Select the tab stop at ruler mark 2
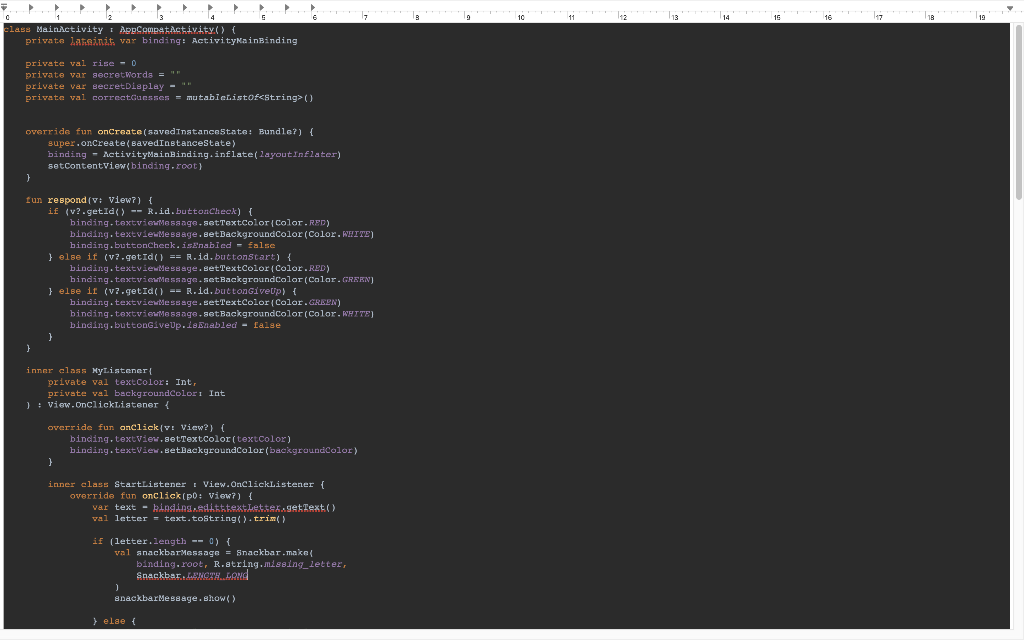 (108, 8)
